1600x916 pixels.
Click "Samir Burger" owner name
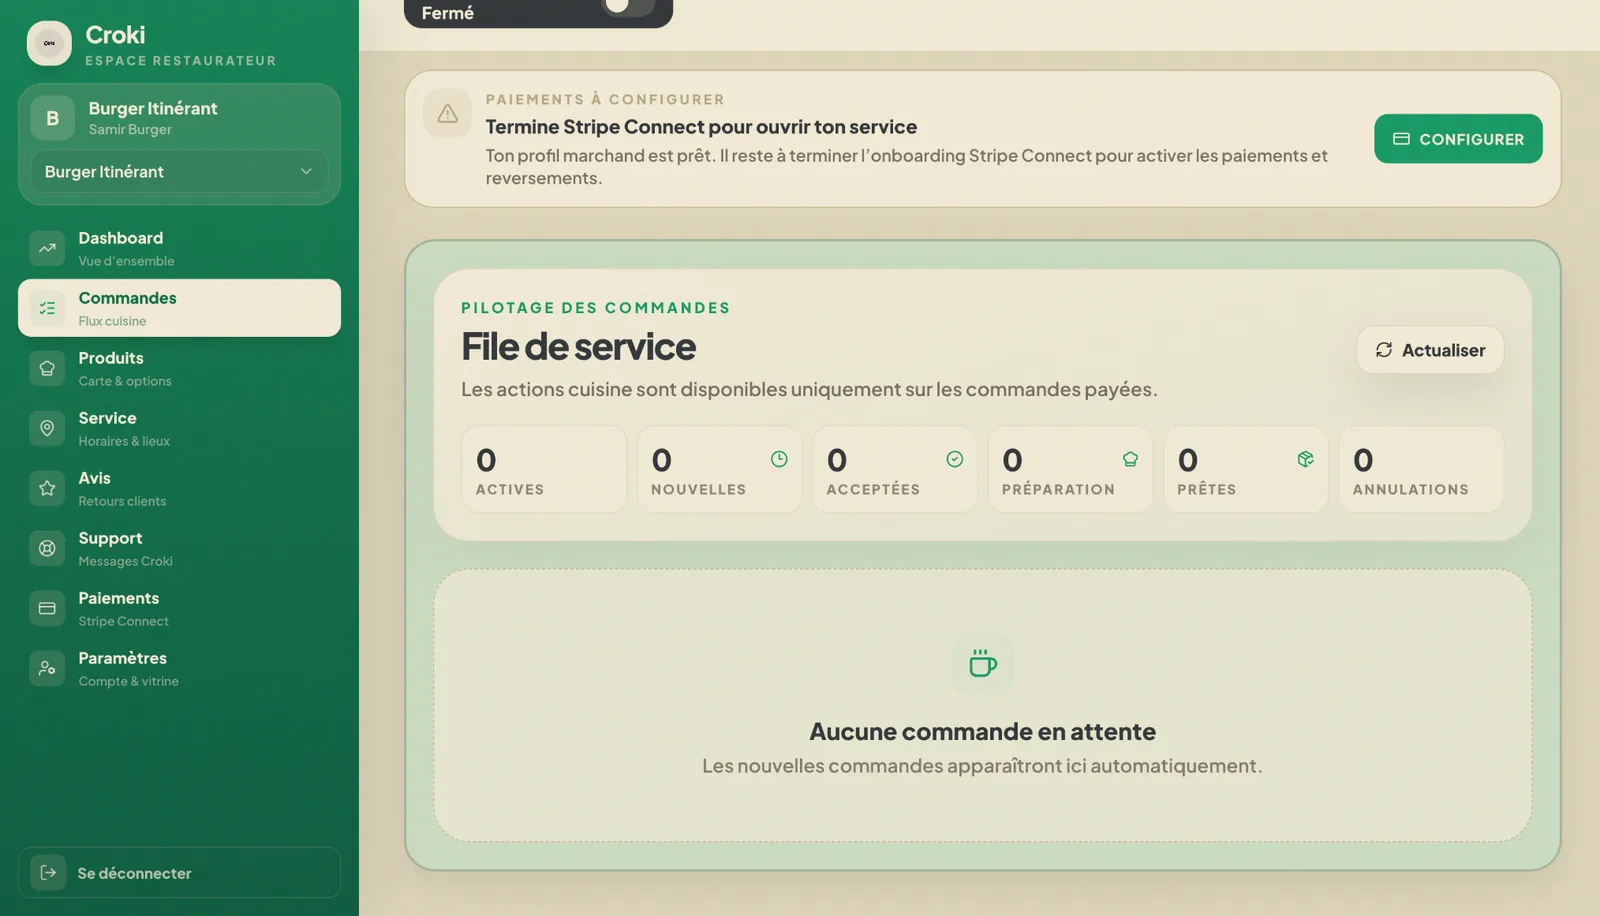click(130, 129)
